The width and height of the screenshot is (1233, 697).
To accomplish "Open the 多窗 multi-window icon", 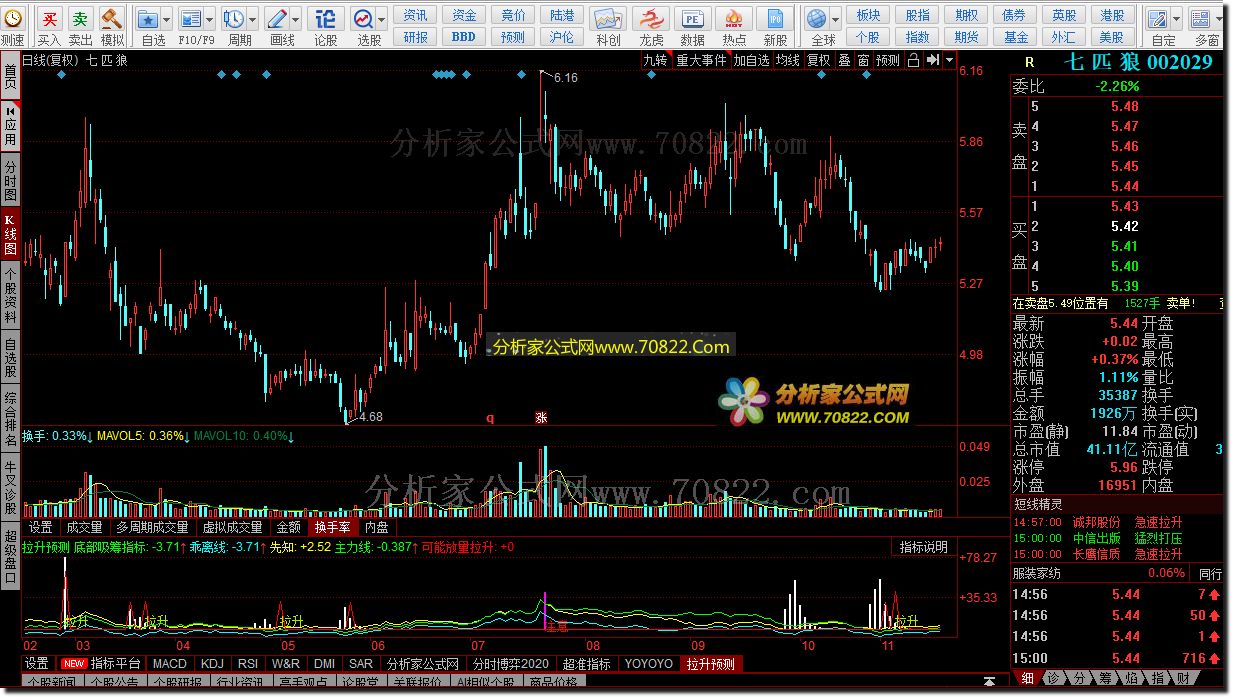I will (x=1201, y=19).
